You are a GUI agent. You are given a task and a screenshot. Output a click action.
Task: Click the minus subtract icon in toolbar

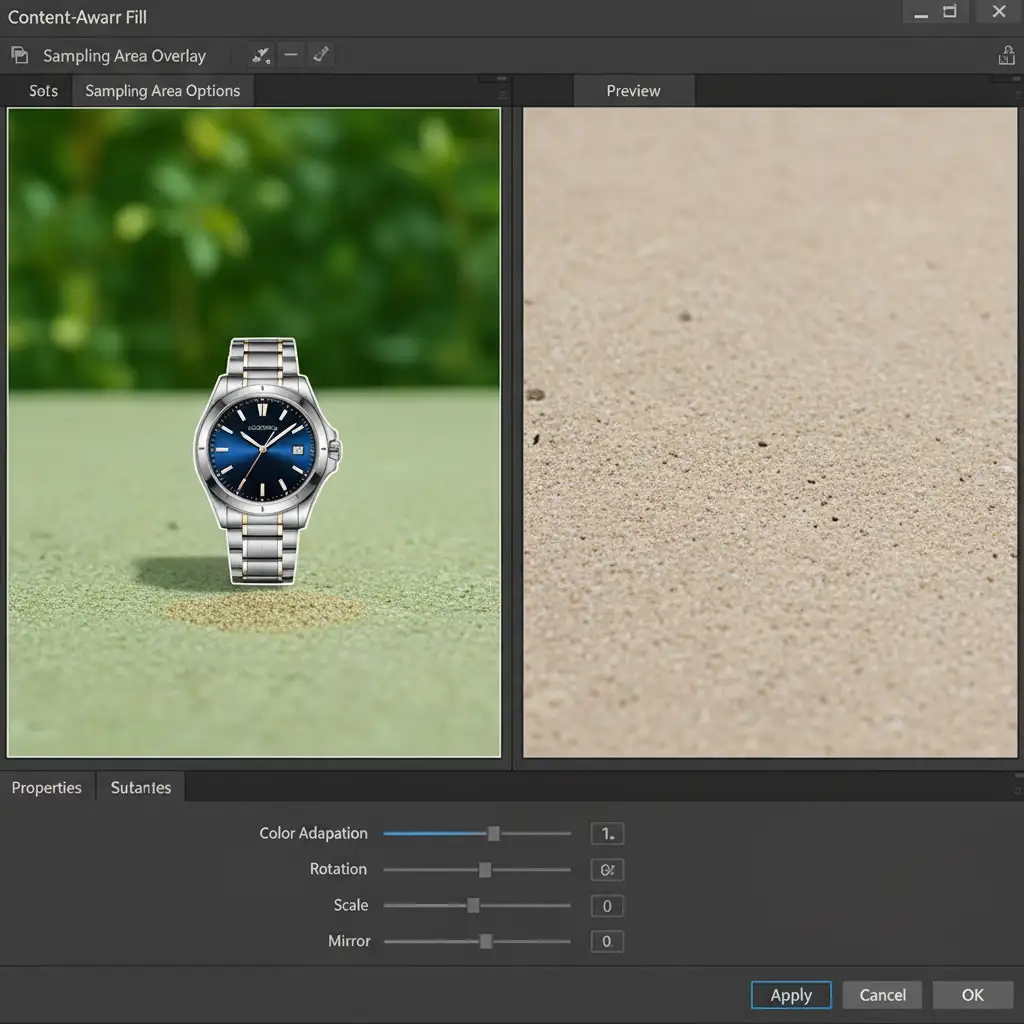[291, 55]
